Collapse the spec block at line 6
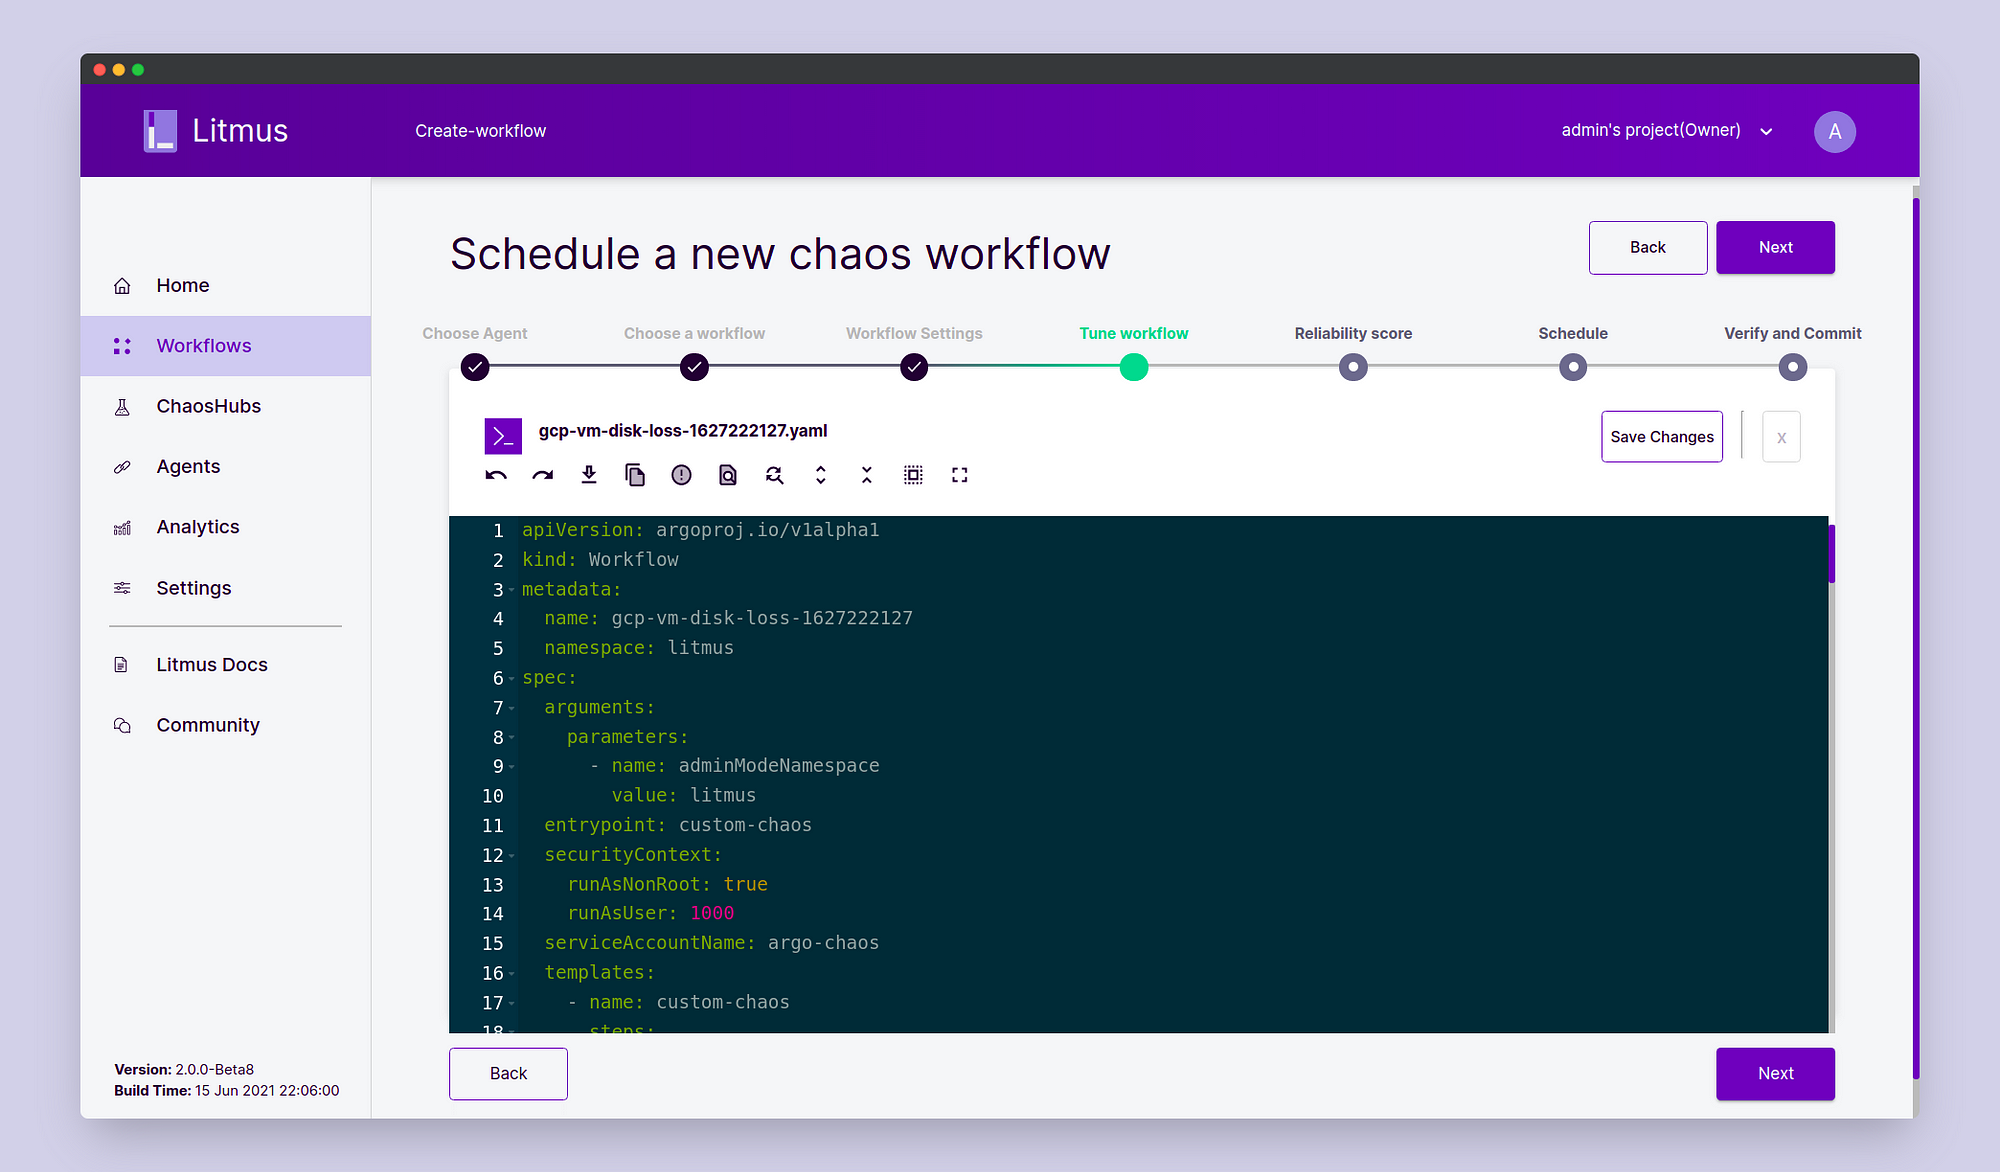Screen dimensions: 2000x1172 coord(512,679)
